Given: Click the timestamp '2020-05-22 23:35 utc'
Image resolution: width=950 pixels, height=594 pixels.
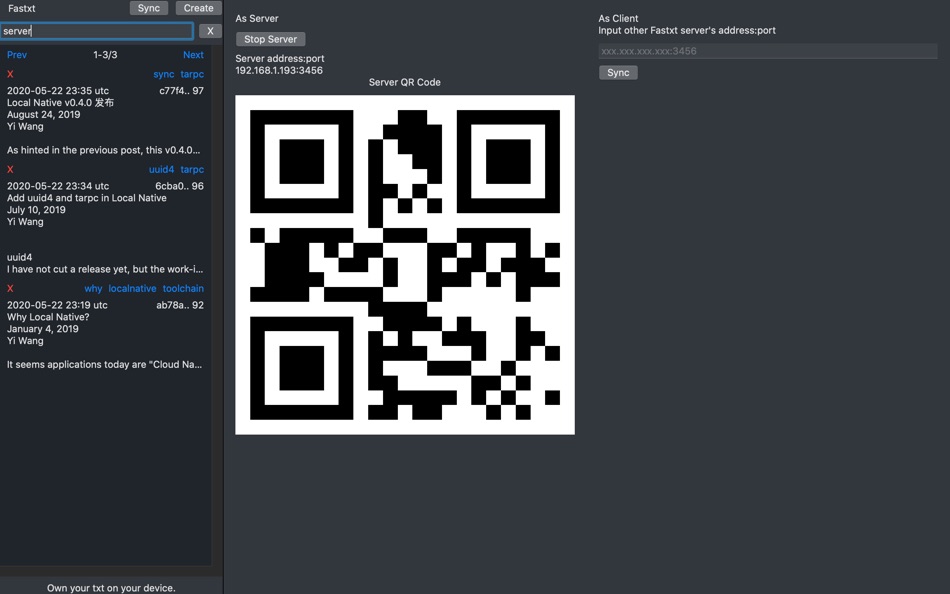Looking at the screenshot, I should [x=58, y=91].
